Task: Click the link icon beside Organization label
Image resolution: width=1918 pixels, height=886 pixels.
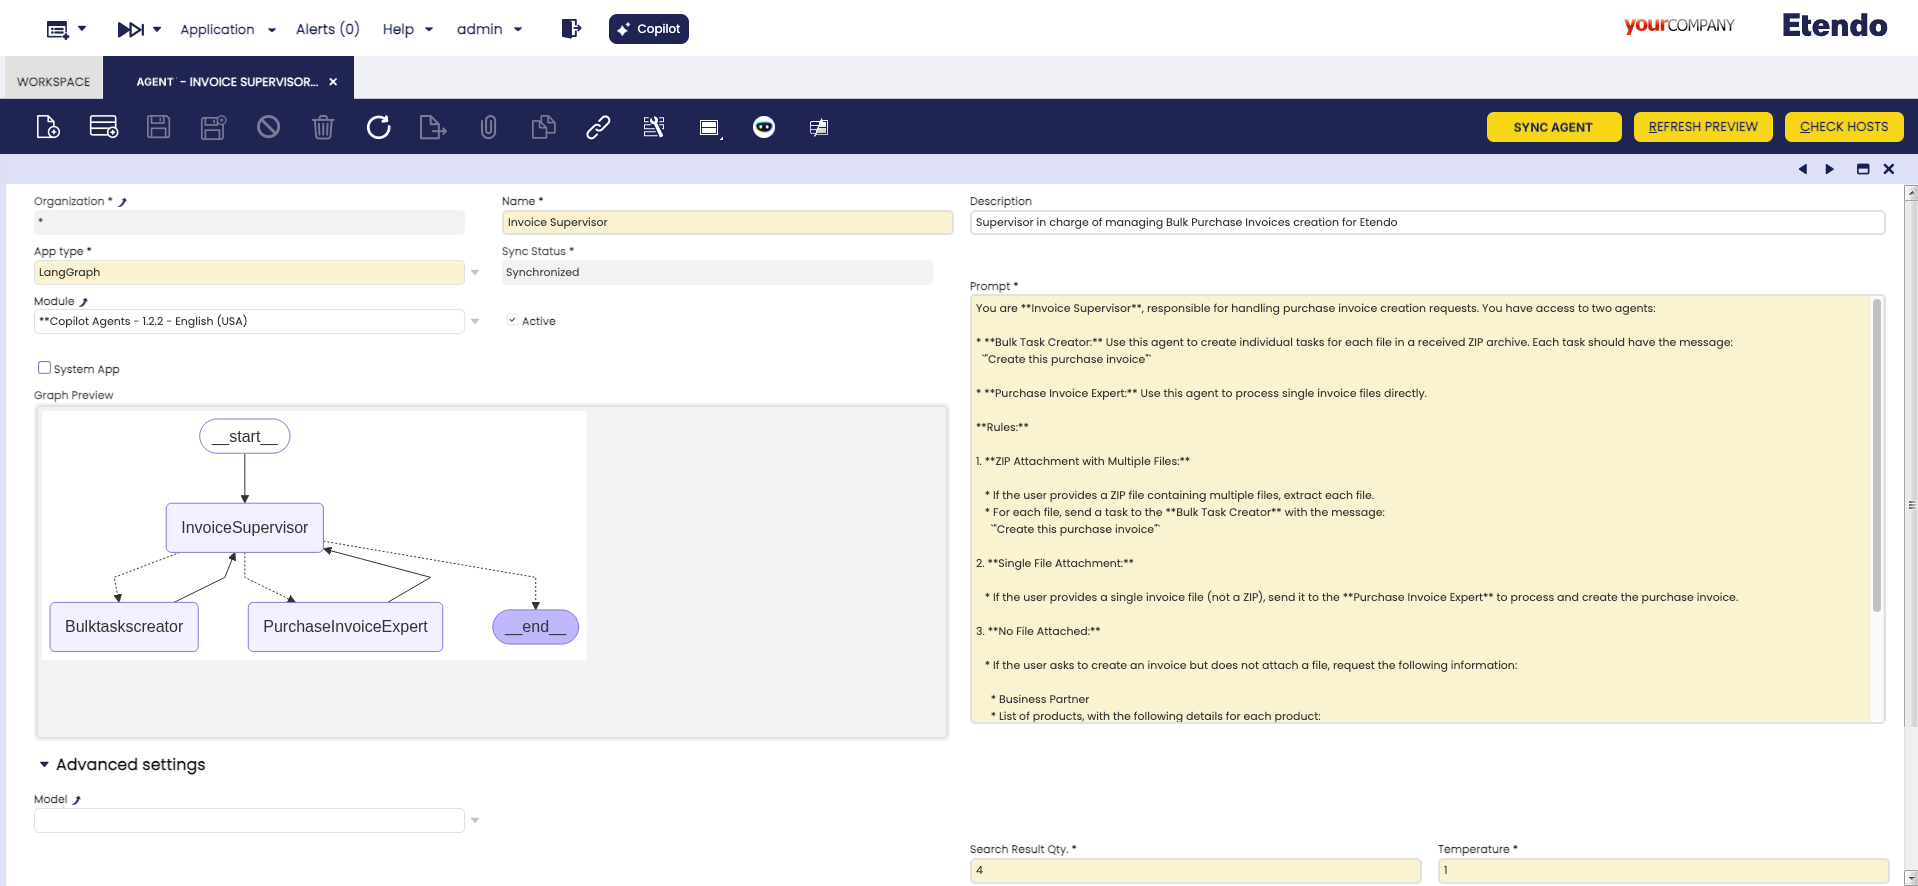Action: coord(122,202)
